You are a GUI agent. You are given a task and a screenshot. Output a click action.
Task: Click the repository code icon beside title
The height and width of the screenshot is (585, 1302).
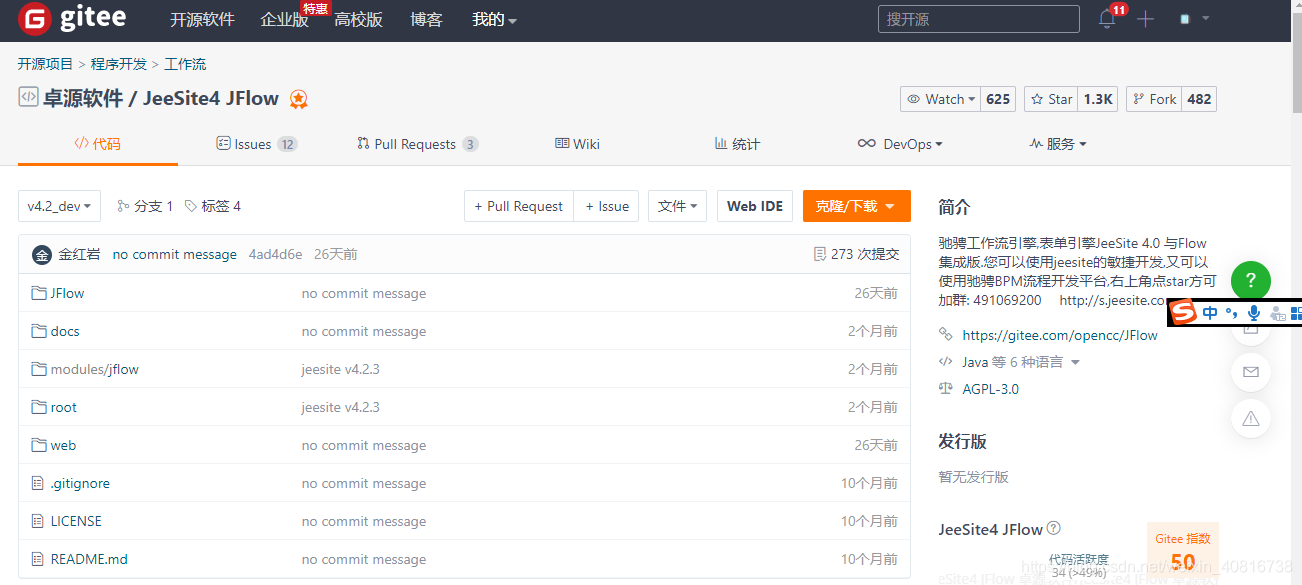click(x=28, y=97)
